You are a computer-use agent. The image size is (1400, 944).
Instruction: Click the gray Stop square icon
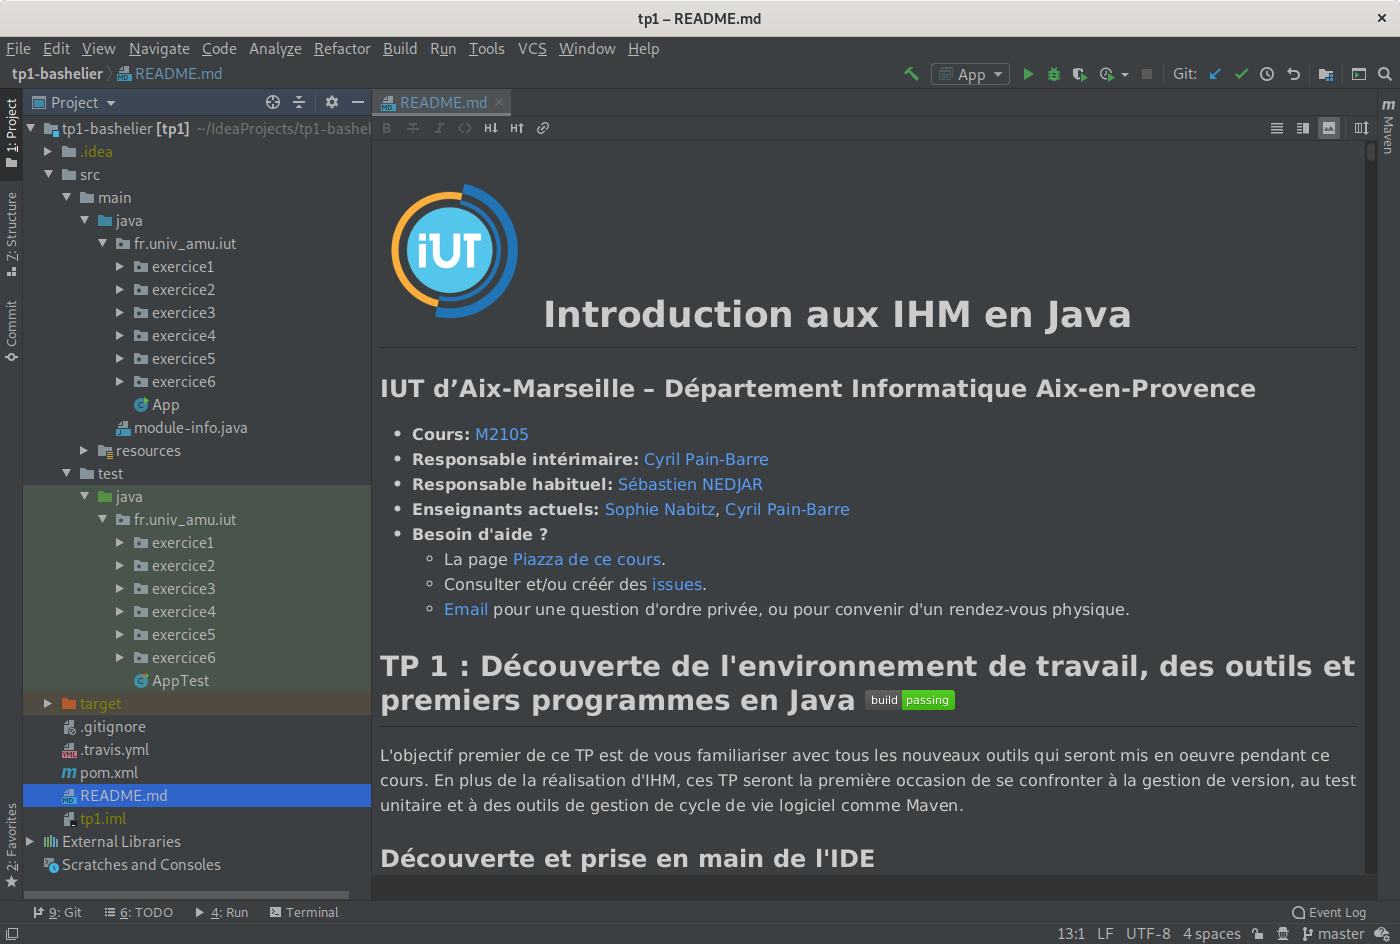point(1147,74)
